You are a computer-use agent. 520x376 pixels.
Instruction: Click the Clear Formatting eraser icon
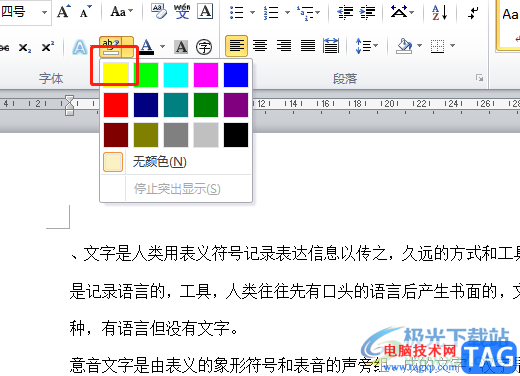pos(159,12)
